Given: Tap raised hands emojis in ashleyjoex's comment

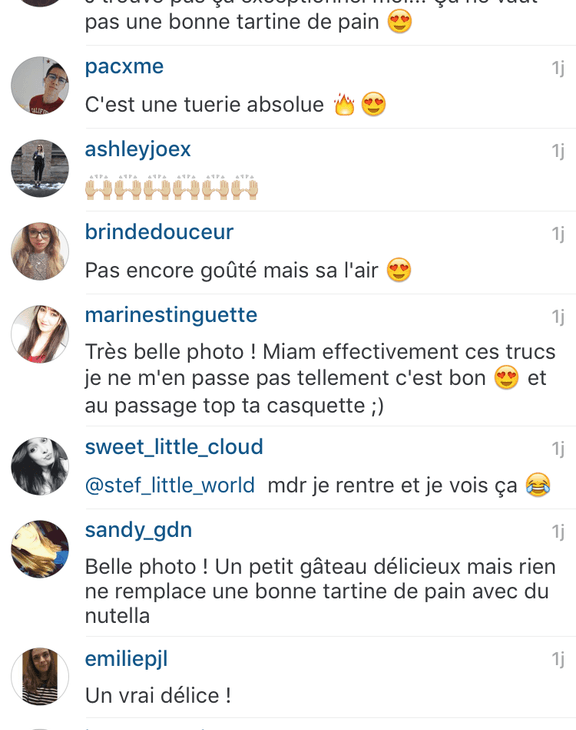Looking at the screenshot, I should 171,188.
